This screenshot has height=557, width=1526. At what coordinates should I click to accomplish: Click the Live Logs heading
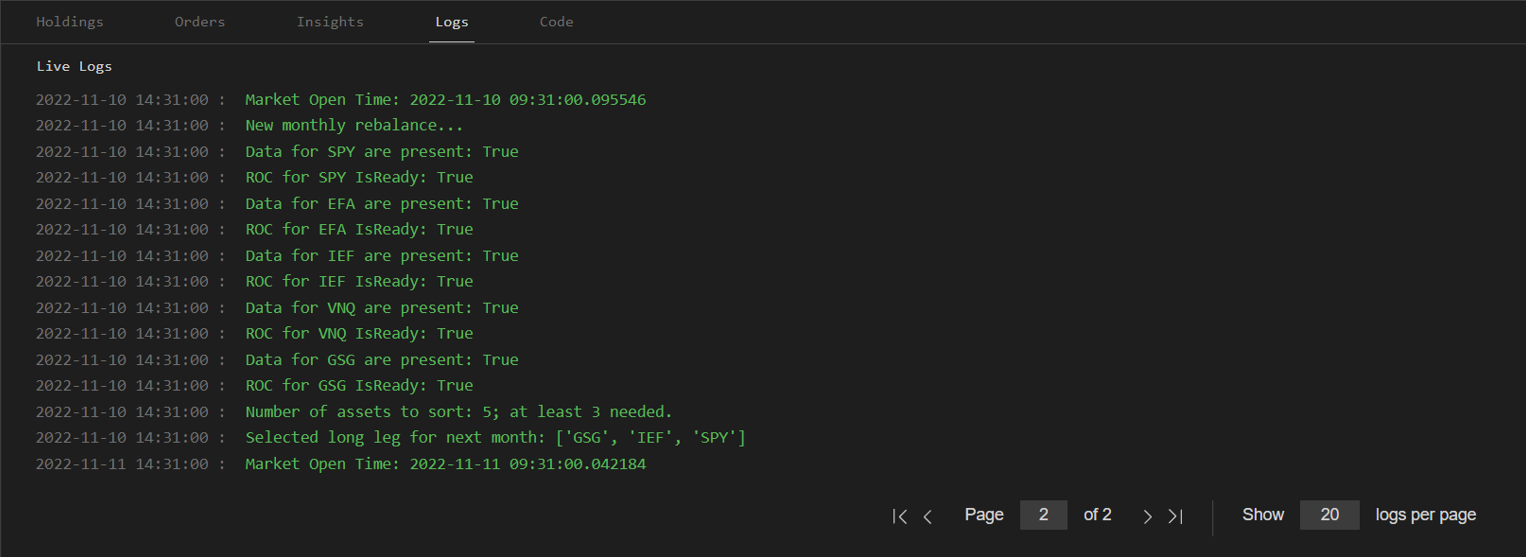[74, 67]
